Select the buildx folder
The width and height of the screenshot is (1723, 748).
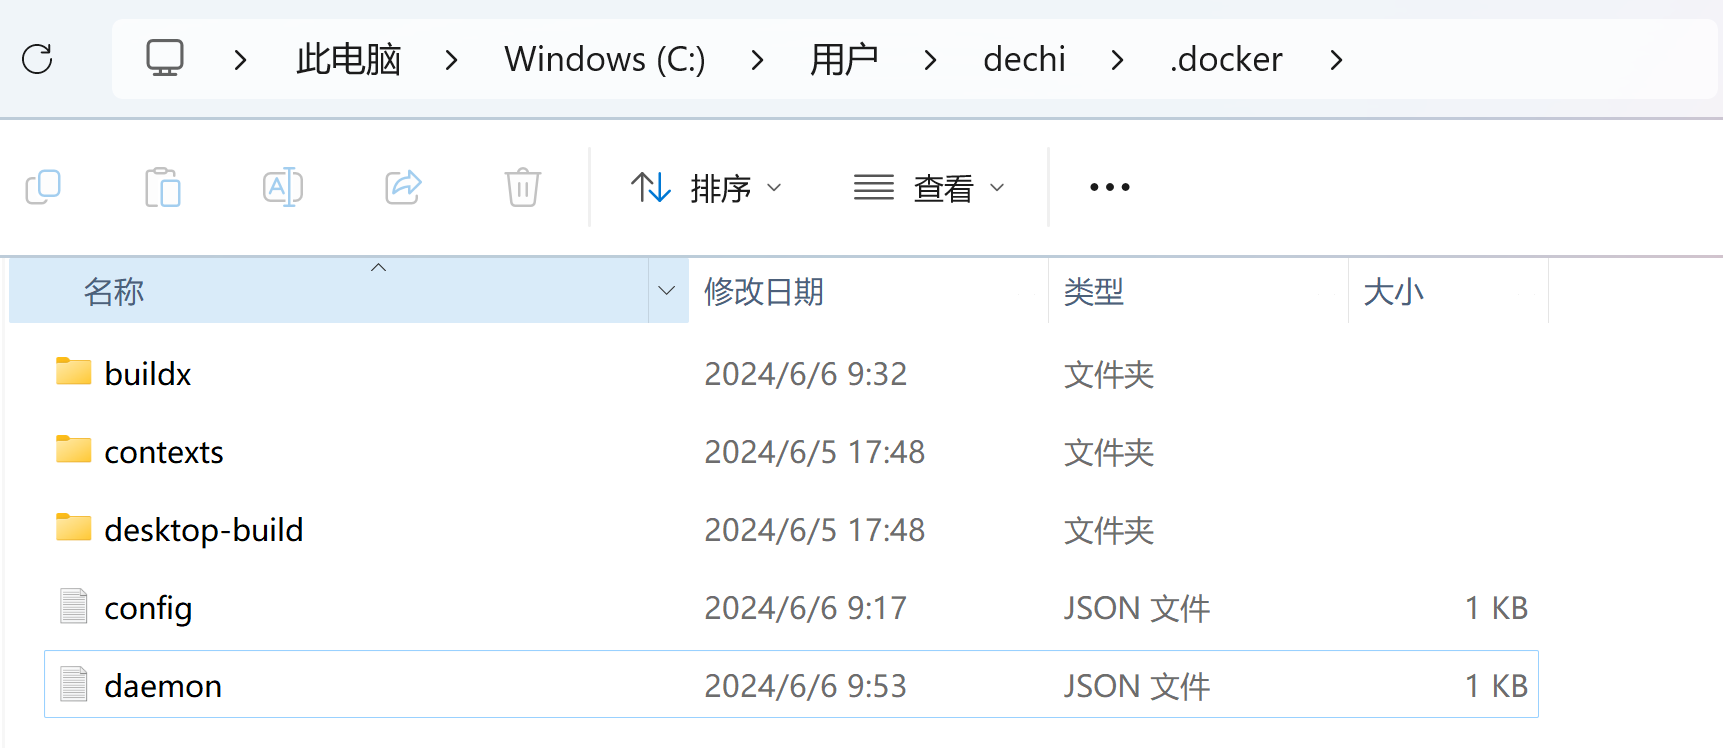[x=147, y=374]
